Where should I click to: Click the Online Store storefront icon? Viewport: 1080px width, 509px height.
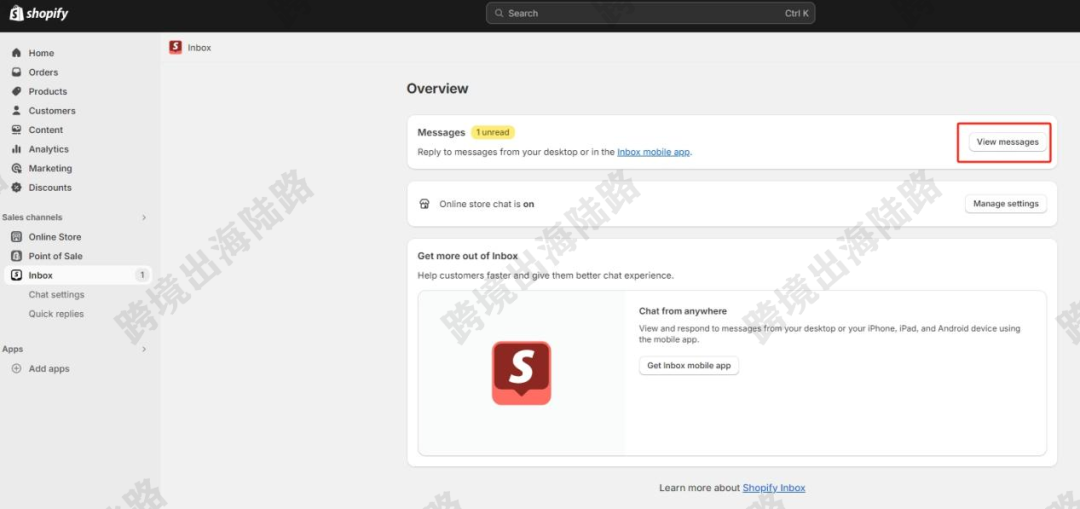pos(17,237)
